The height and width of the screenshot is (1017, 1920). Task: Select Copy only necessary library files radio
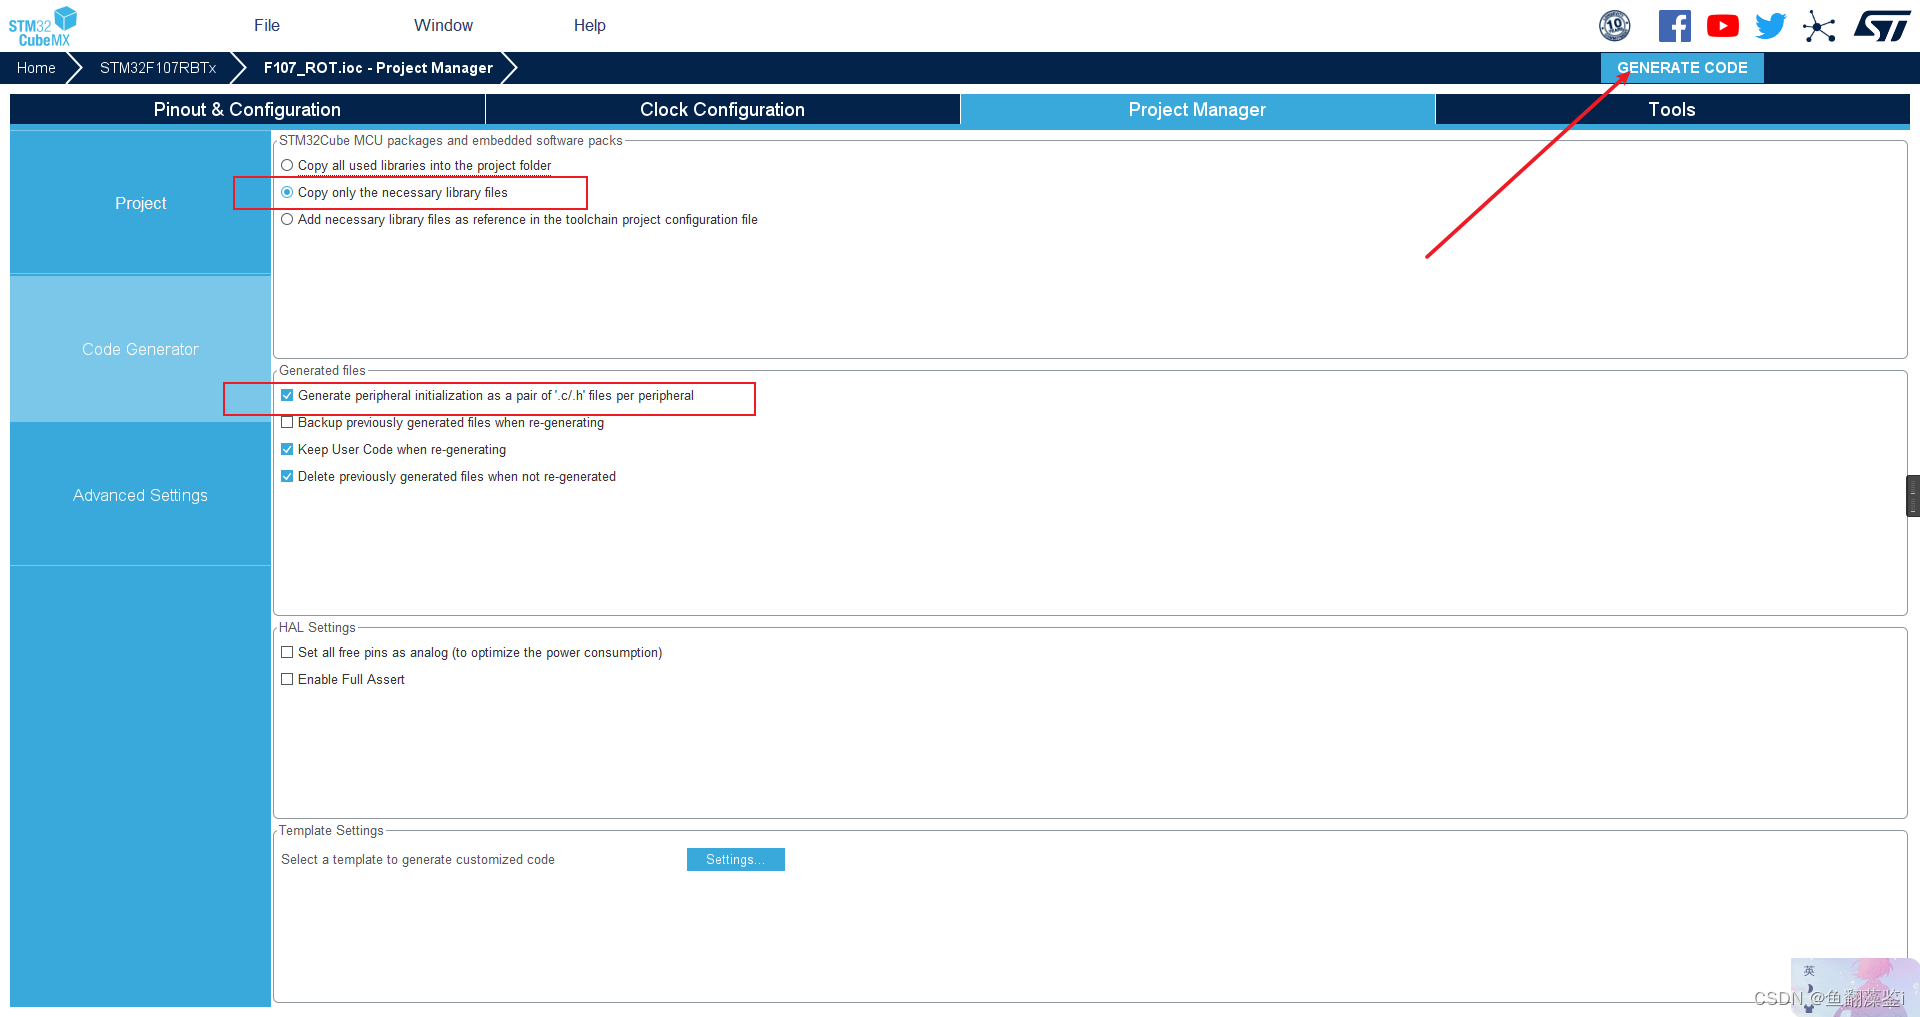pyautogui.click(x=287, y=193)
